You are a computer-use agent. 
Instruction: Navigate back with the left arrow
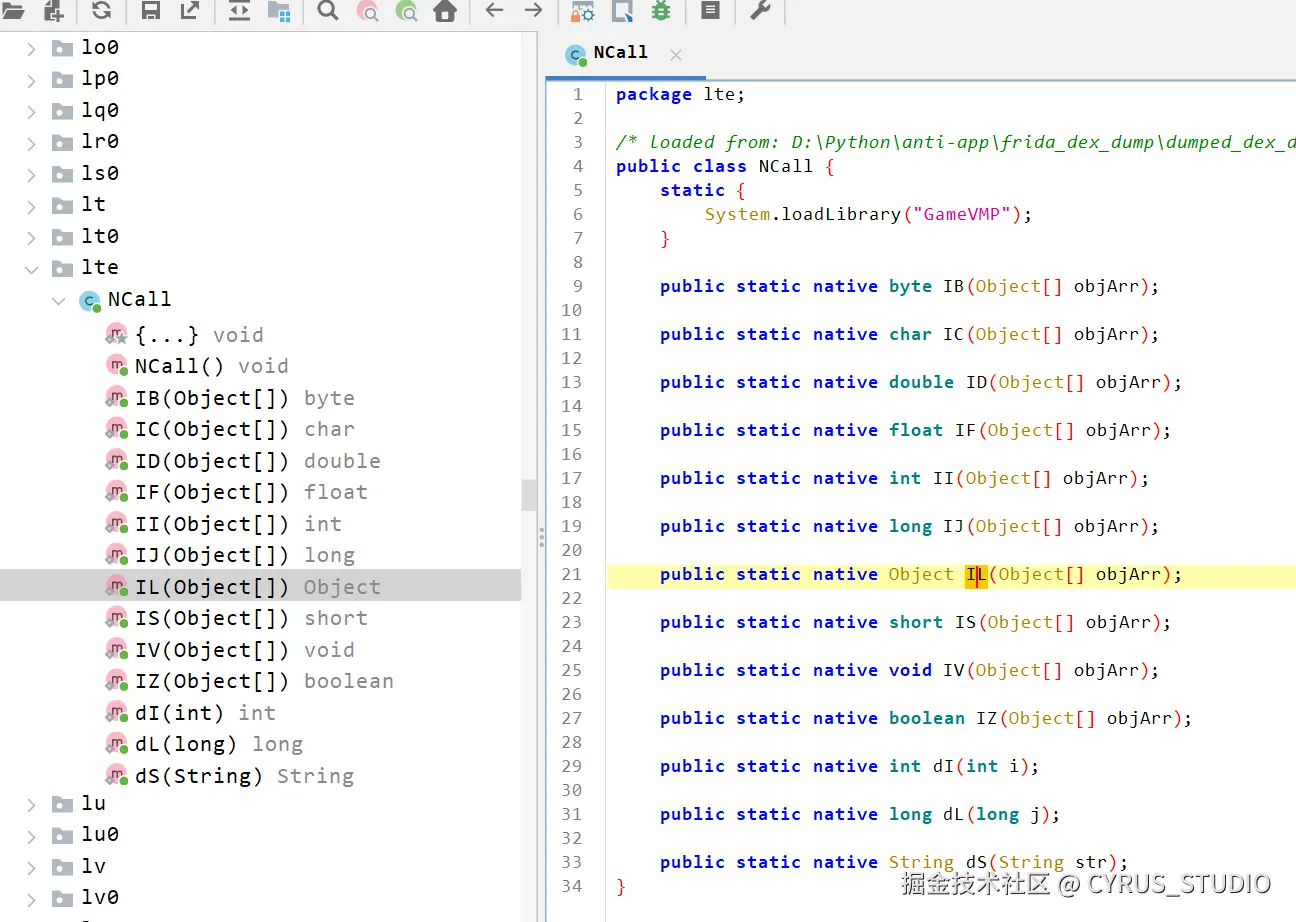coord(494,10)
